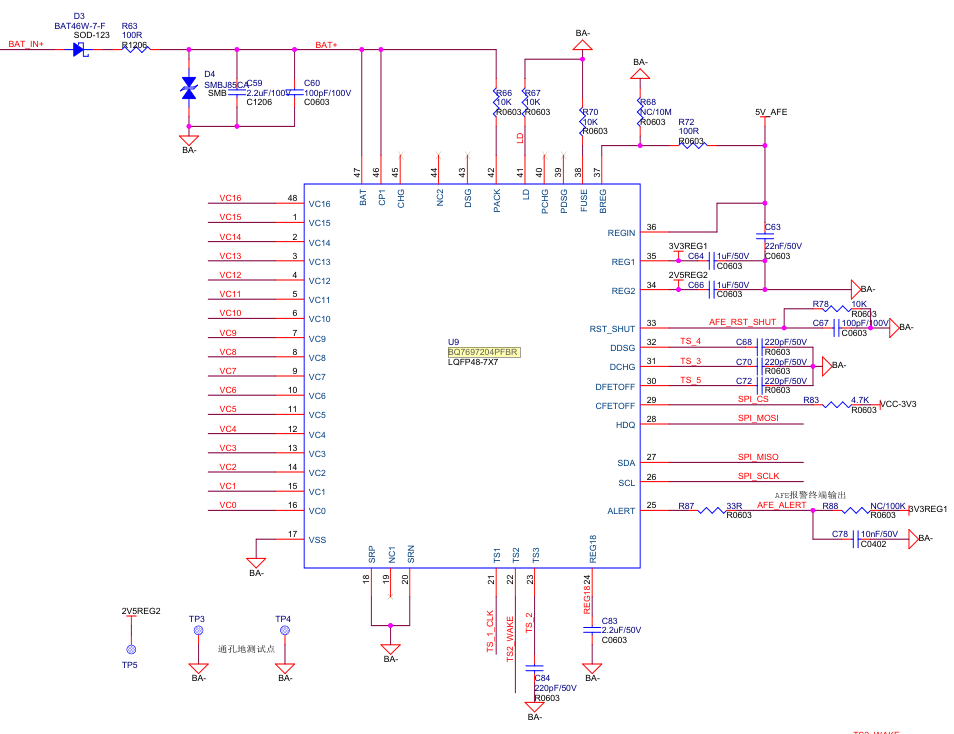The width and height of the screenshot is (954, 734).
Task: Click capacitor C72 on TS_5 line
Action: tap(760, 386)
